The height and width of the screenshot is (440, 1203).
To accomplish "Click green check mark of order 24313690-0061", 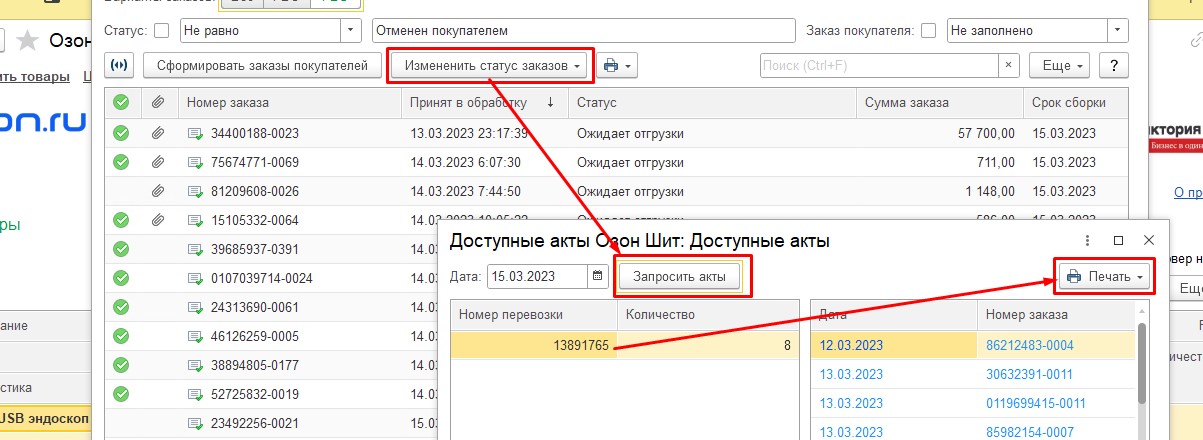I will 121,307.
